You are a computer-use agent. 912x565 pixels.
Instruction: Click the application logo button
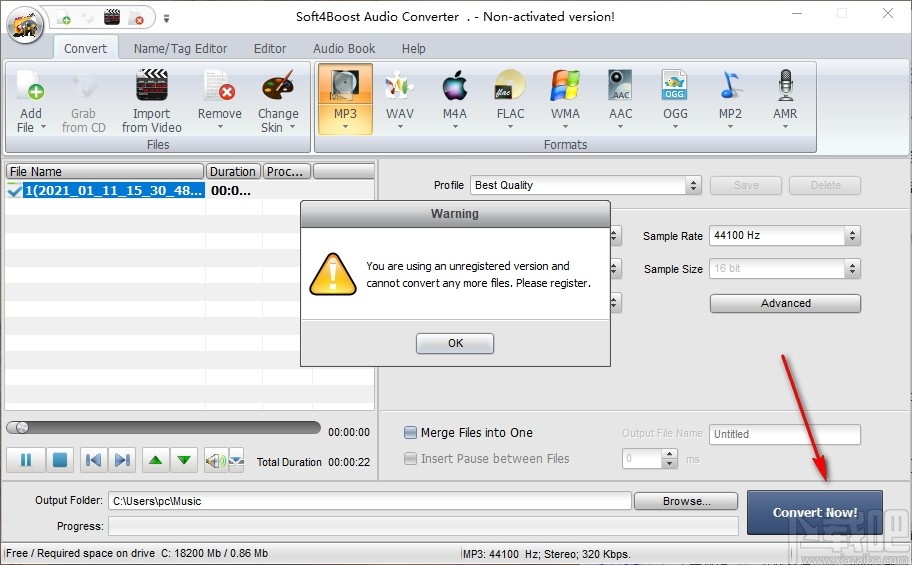tap(24, 24)
